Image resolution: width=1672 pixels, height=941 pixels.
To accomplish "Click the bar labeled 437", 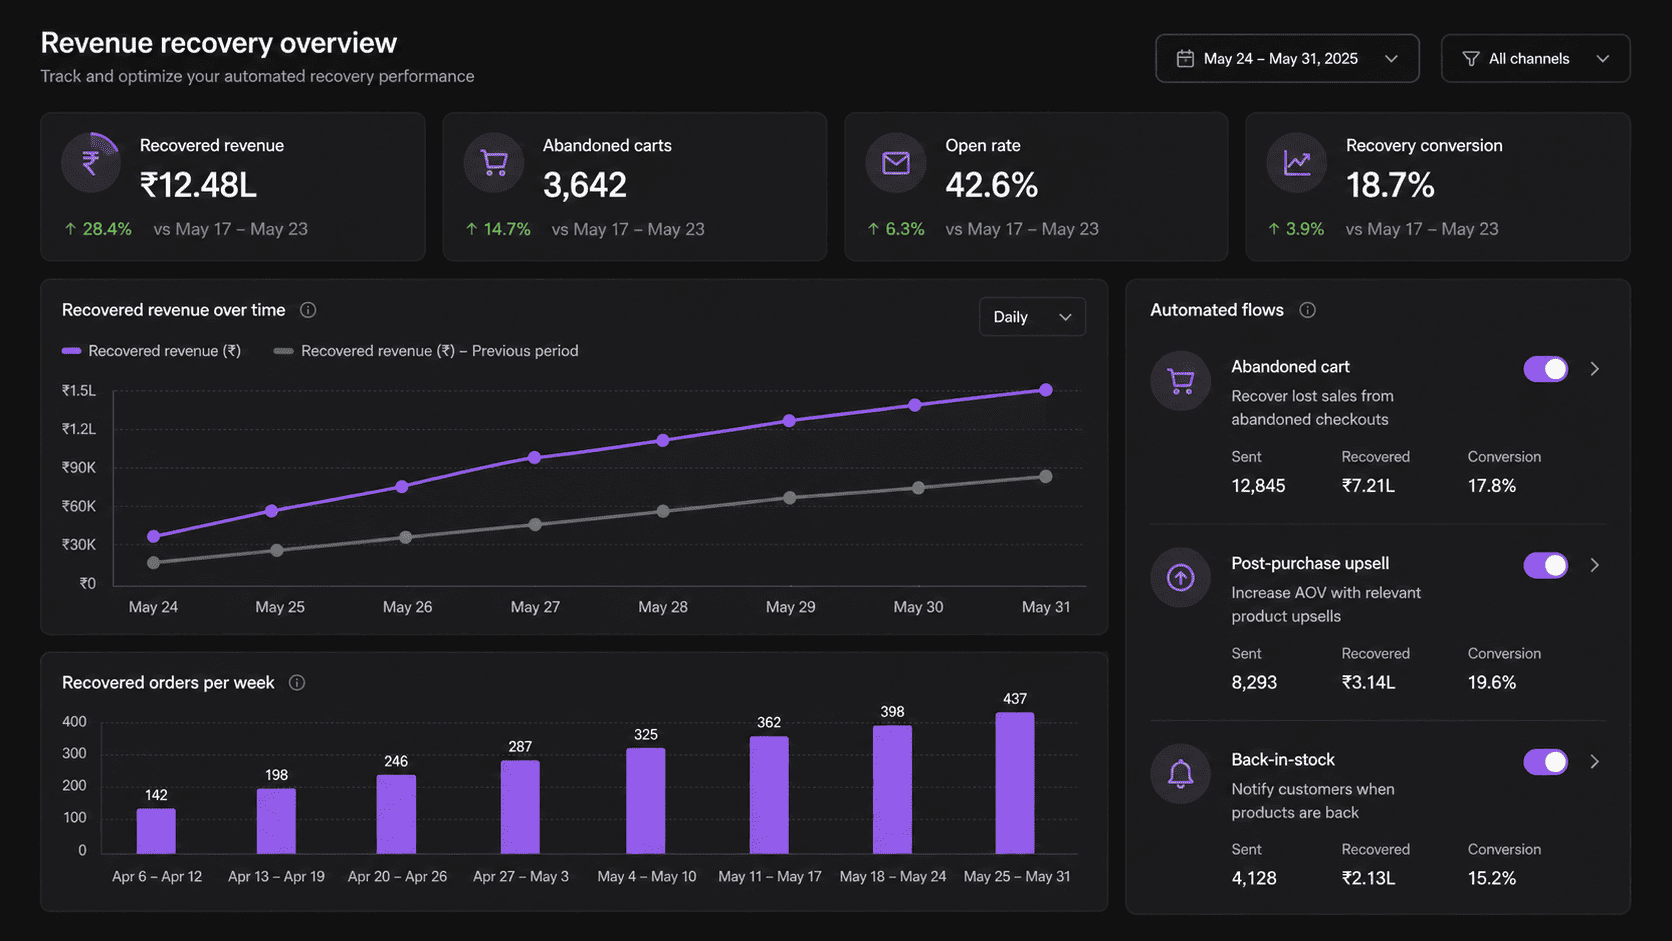I will pyautogui.click(x=1015, y=783).
